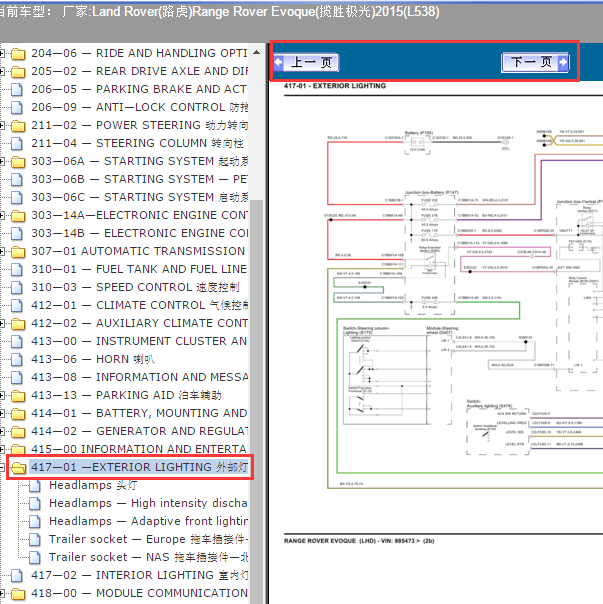Click the 412-01 Climate Control document icon
Image resolution: width=603 pixels, height=604 pixels.
click(17, 305)
